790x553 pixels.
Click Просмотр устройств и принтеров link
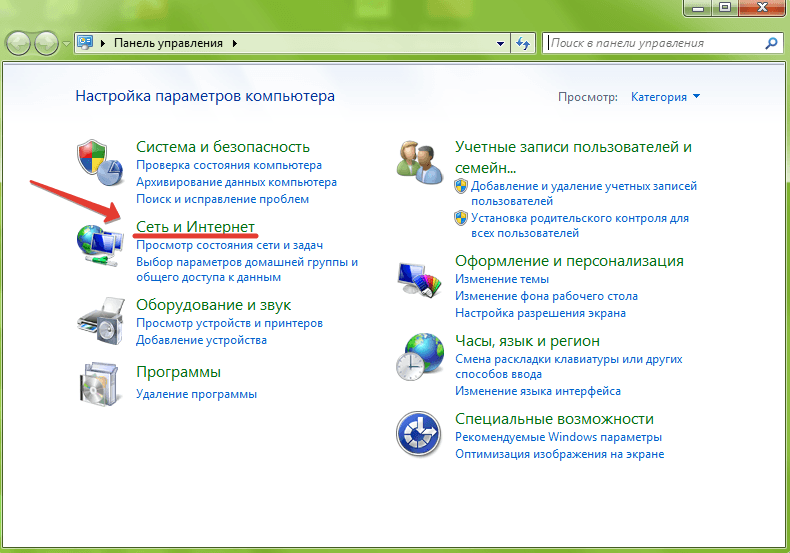pos(229,323)
